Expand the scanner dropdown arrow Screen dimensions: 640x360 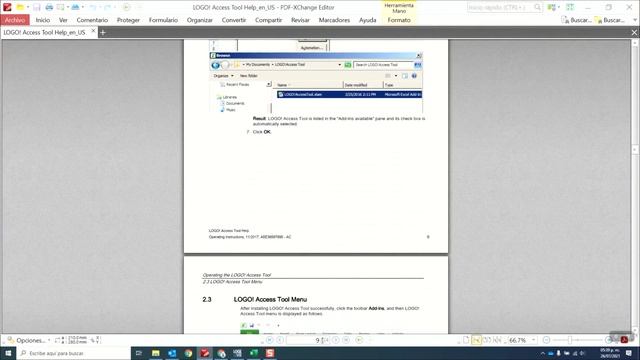[x=83, y=7]
